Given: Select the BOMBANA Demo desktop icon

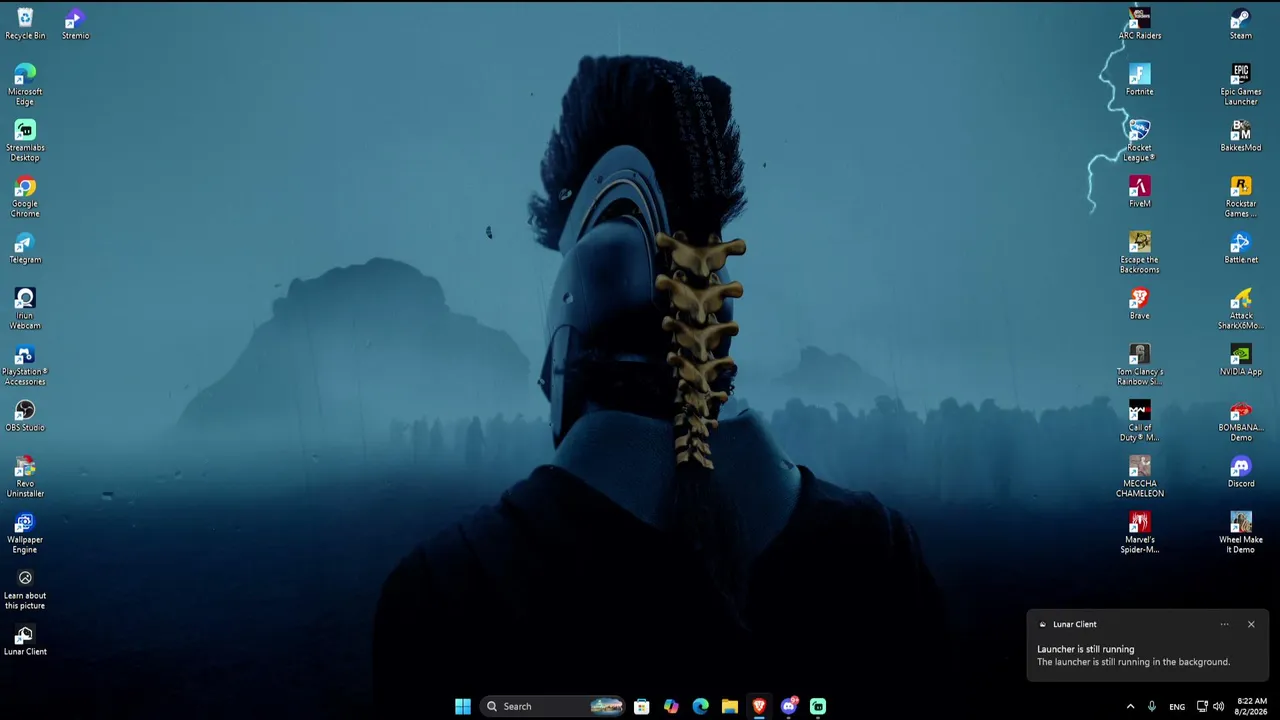Looking at the screenshot, I should click(1241, 421).
